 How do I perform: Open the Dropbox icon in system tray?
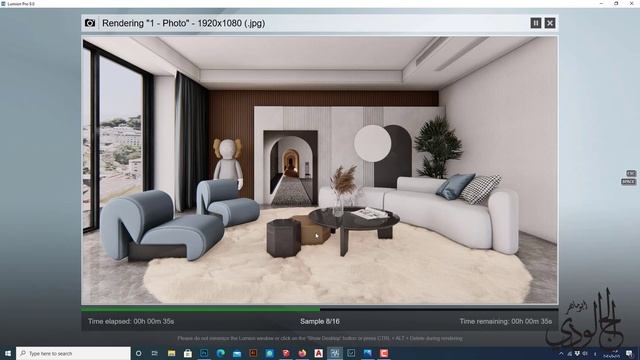[x=577, y=353]
